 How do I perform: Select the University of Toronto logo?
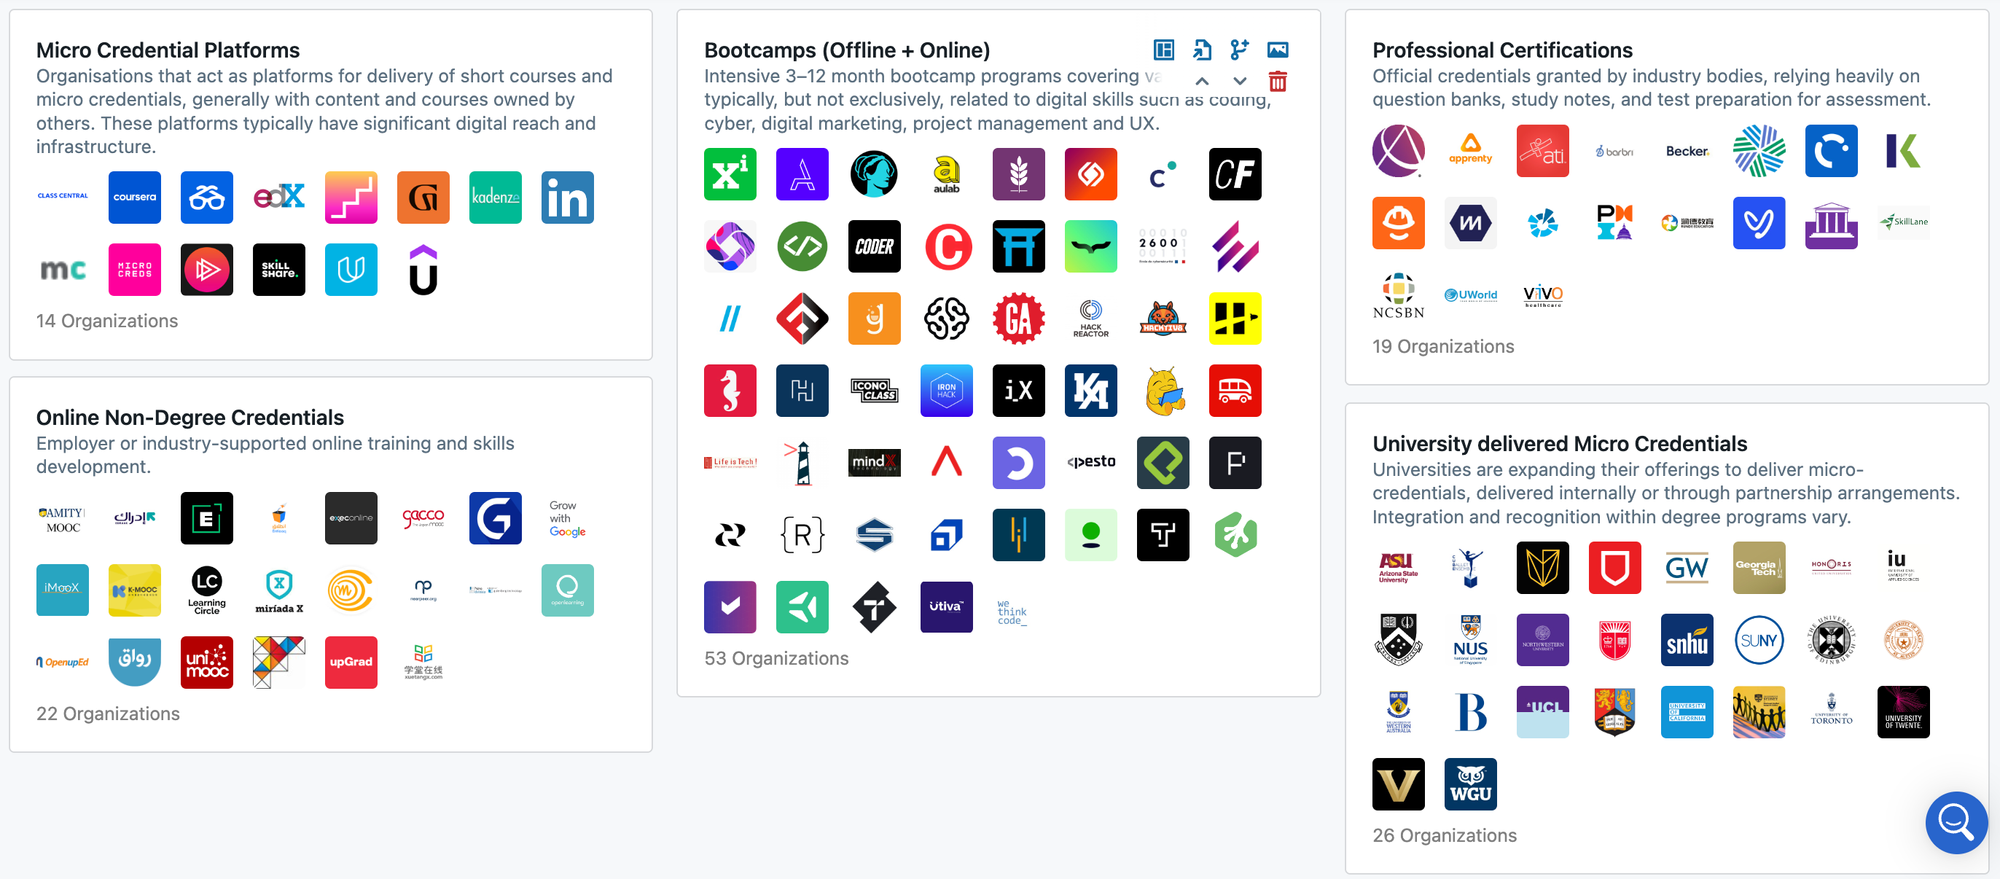(1831, 712)
